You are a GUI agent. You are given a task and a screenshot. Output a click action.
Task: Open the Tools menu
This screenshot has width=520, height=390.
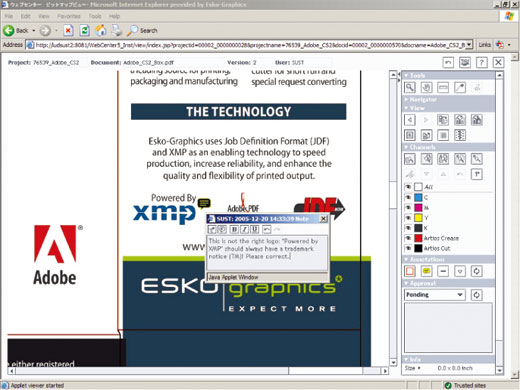tap(95, 16)
